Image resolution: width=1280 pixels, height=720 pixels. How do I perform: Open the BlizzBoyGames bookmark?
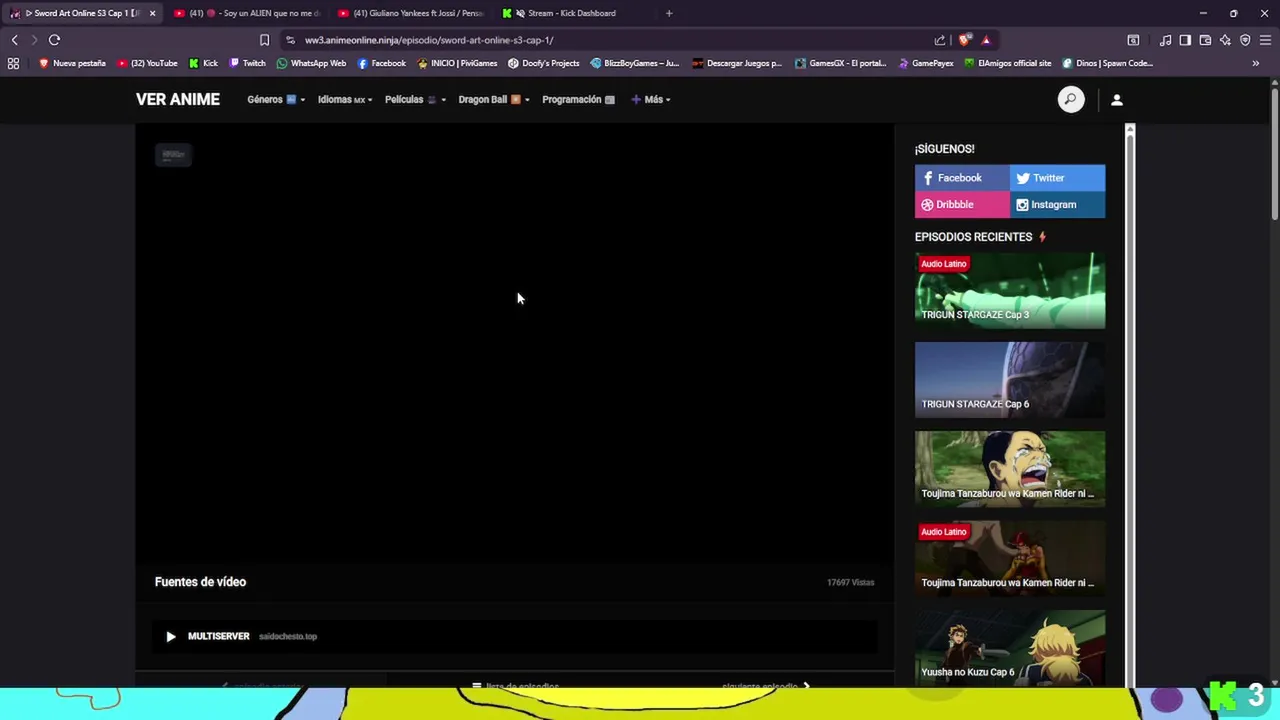tap(635, 63)
